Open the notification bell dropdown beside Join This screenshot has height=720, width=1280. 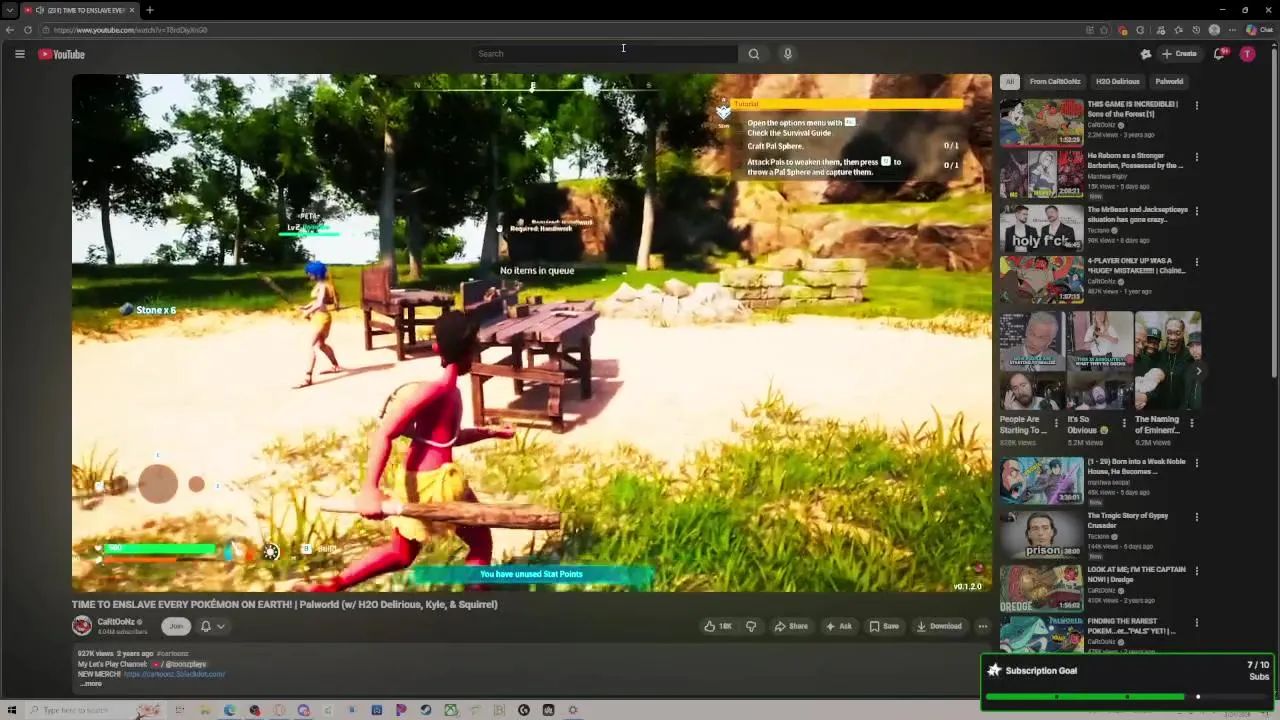click(212, 626)
